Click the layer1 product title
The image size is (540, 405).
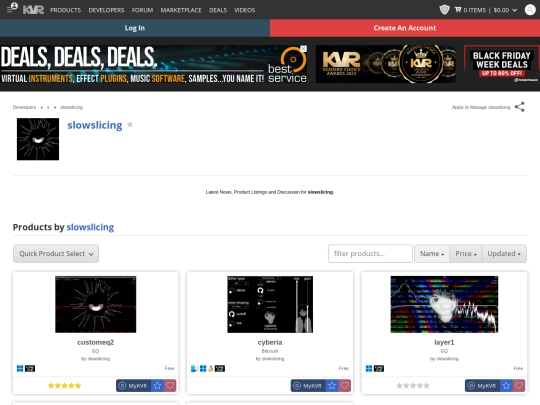[444, 342]
